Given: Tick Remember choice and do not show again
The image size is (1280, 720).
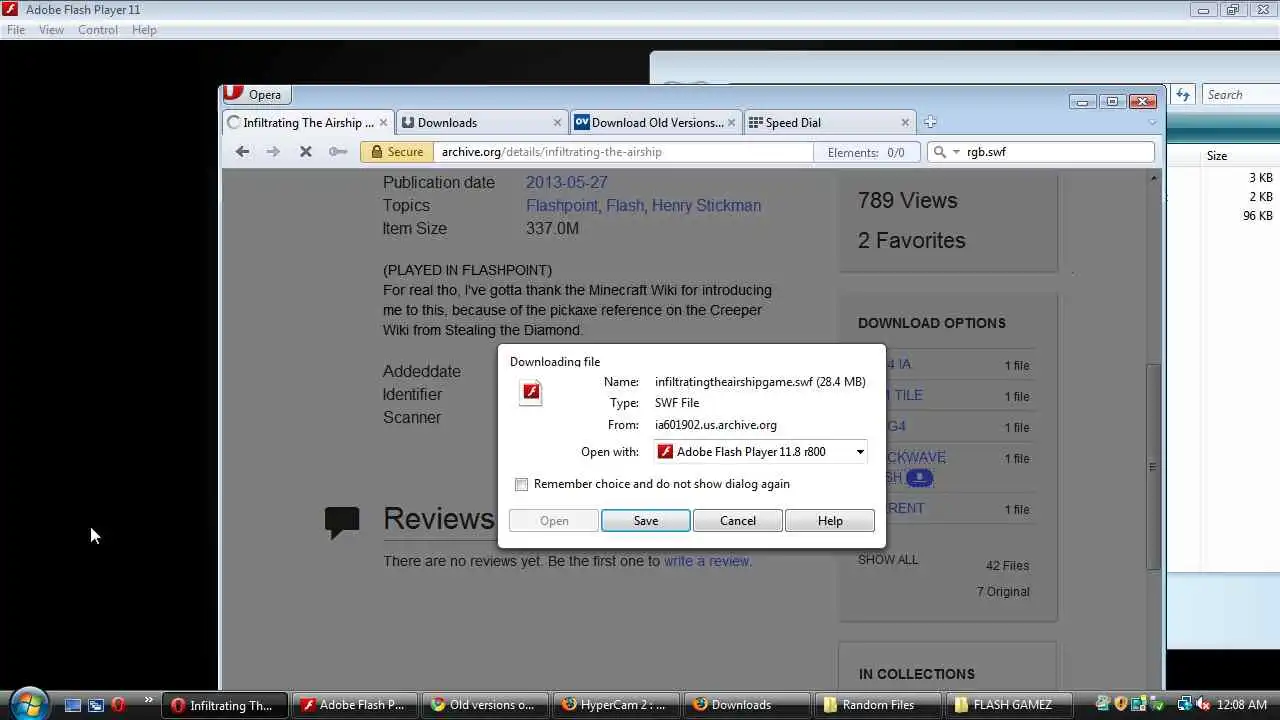Looking at the screenshot, I should [x=521, y=484].
